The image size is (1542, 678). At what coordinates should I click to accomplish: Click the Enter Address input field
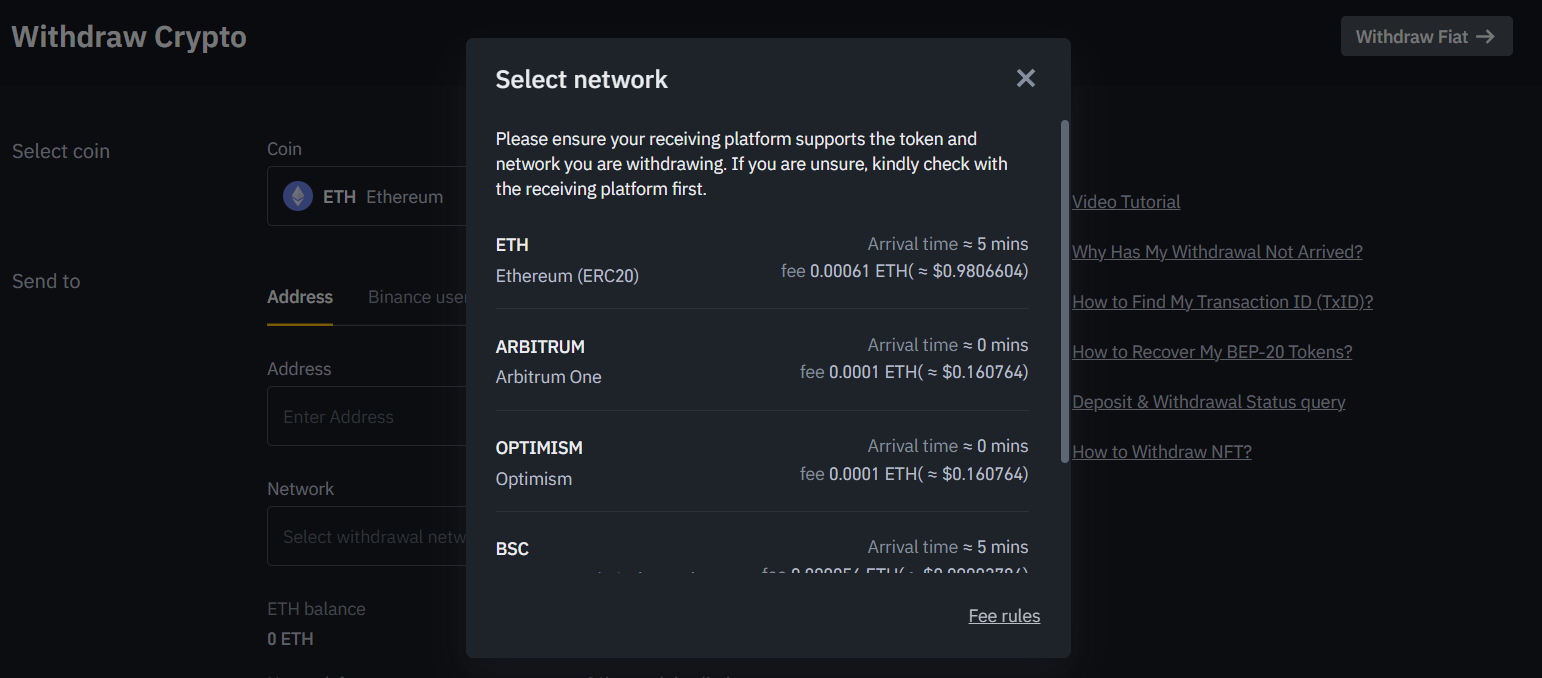click(x=370, y=416)
